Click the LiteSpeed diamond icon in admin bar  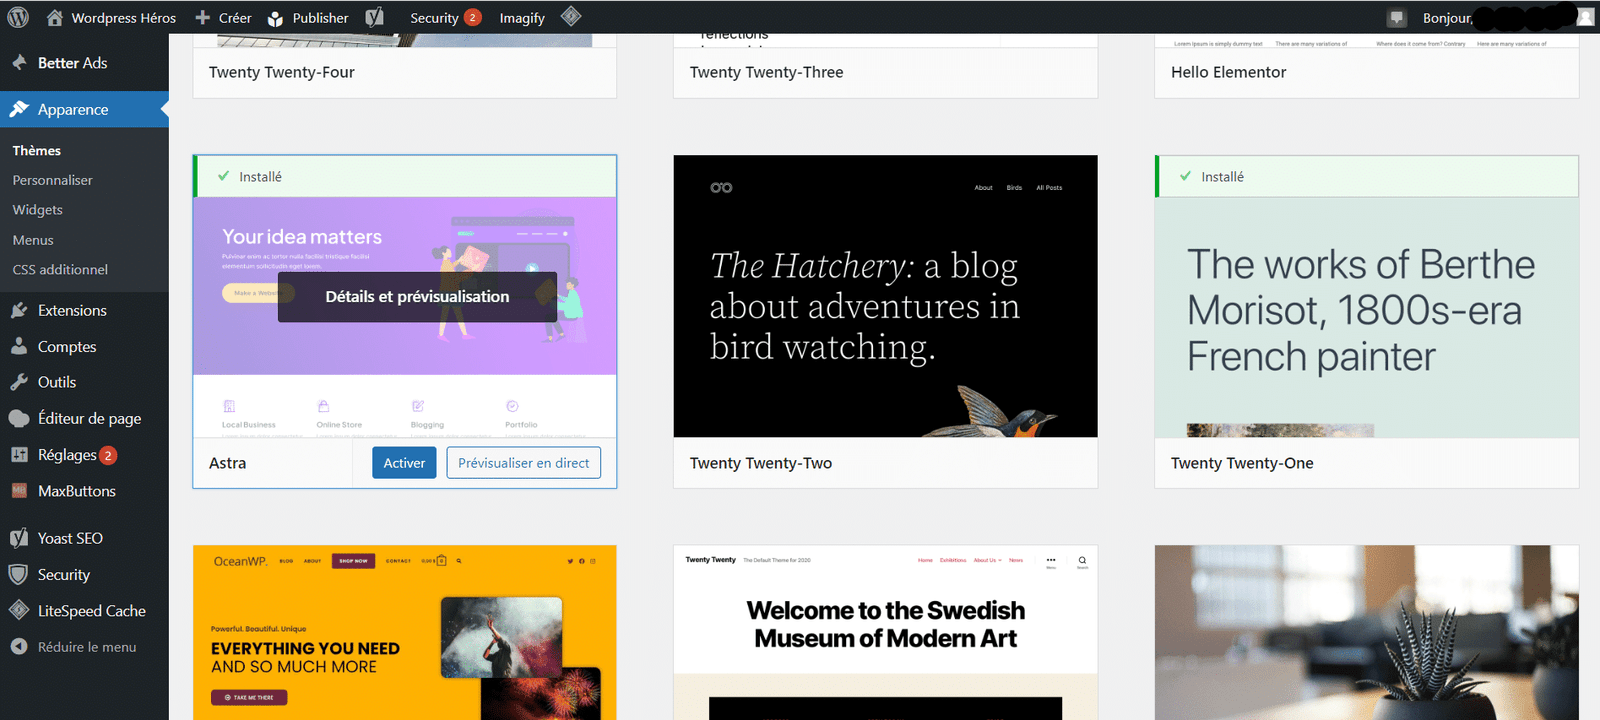[x=571, y=16]
